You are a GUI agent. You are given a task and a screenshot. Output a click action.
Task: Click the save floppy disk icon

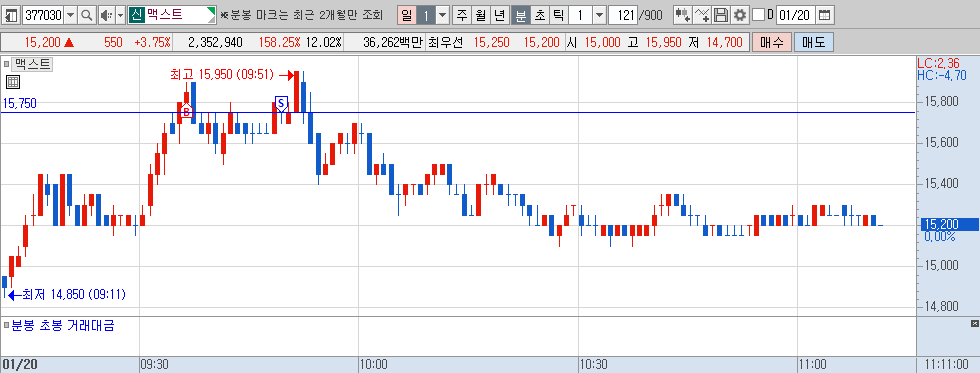721,15
